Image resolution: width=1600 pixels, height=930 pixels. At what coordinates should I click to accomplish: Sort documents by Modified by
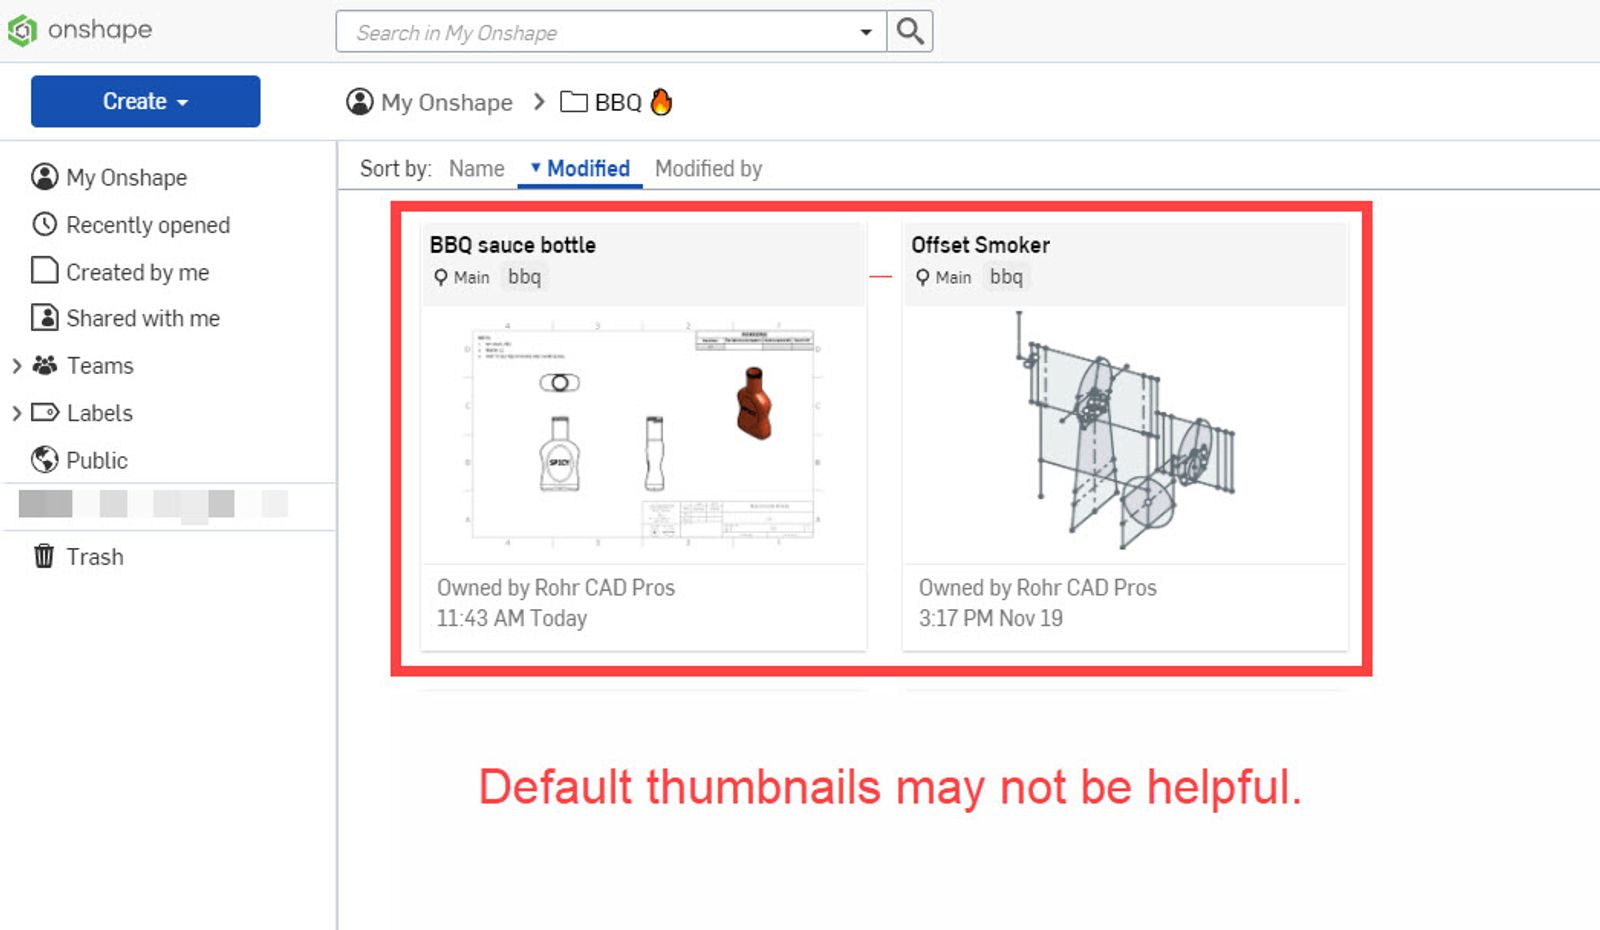[x=708, y=169]
